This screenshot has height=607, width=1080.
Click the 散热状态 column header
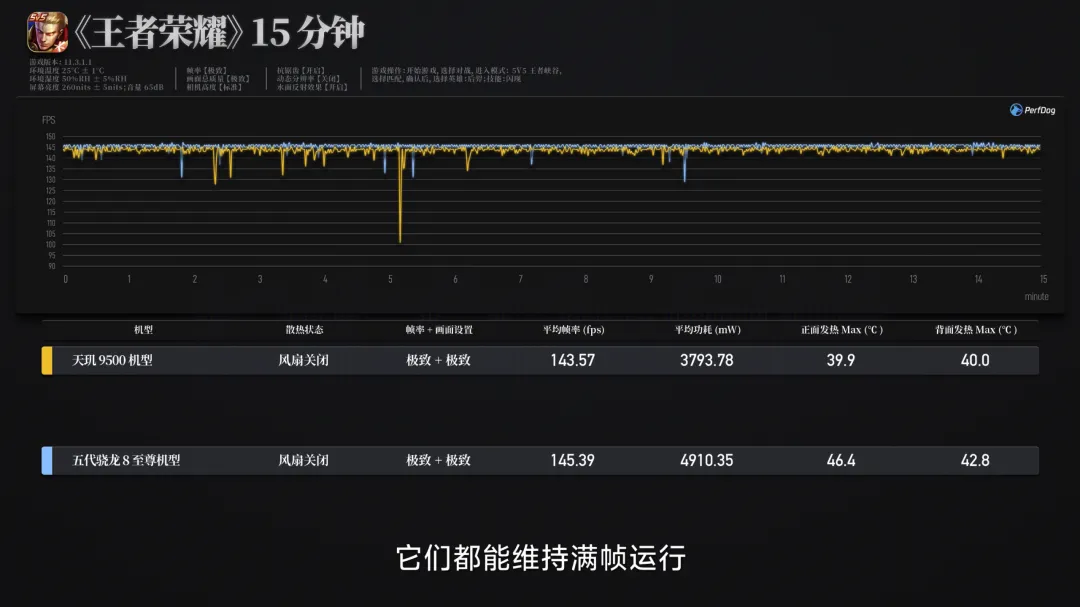click(x=304, y=330)
